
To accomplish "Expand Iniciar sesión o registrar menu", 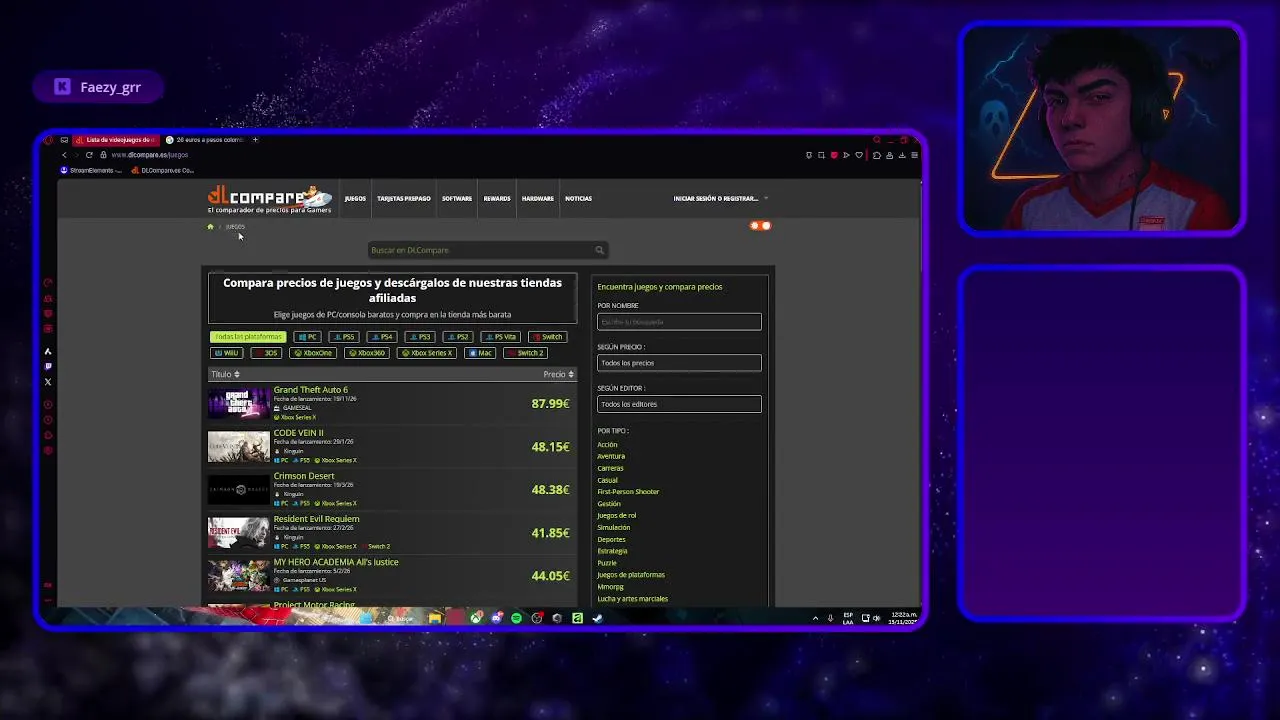I will pyautogui.click(x=719, y=198).
